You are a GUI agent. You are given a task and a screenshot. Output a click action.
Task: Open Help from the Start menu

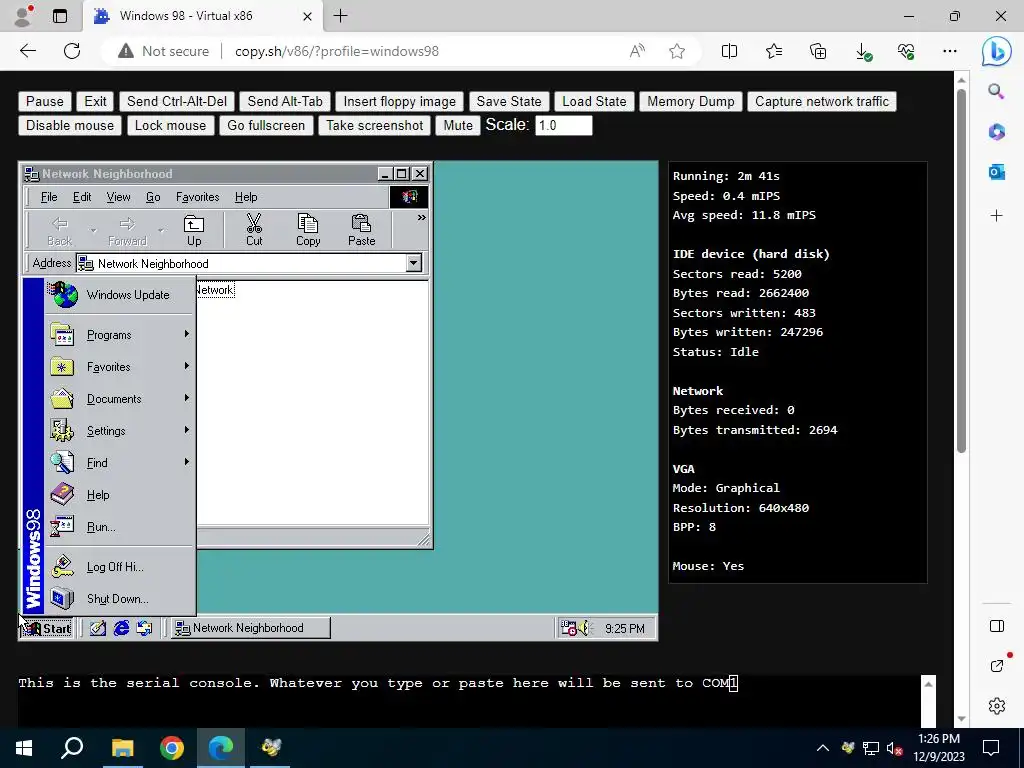pos(120,494)
